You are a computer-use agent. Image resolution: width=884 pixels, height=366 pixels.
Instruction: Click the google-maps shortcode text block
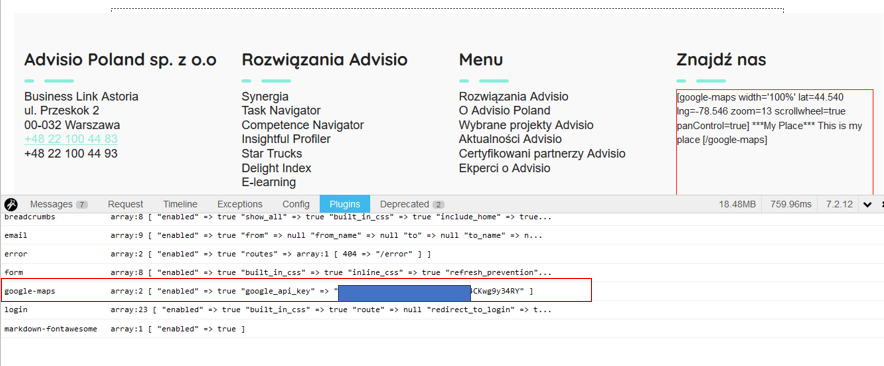pyautogui.click(x=770, y=118)
